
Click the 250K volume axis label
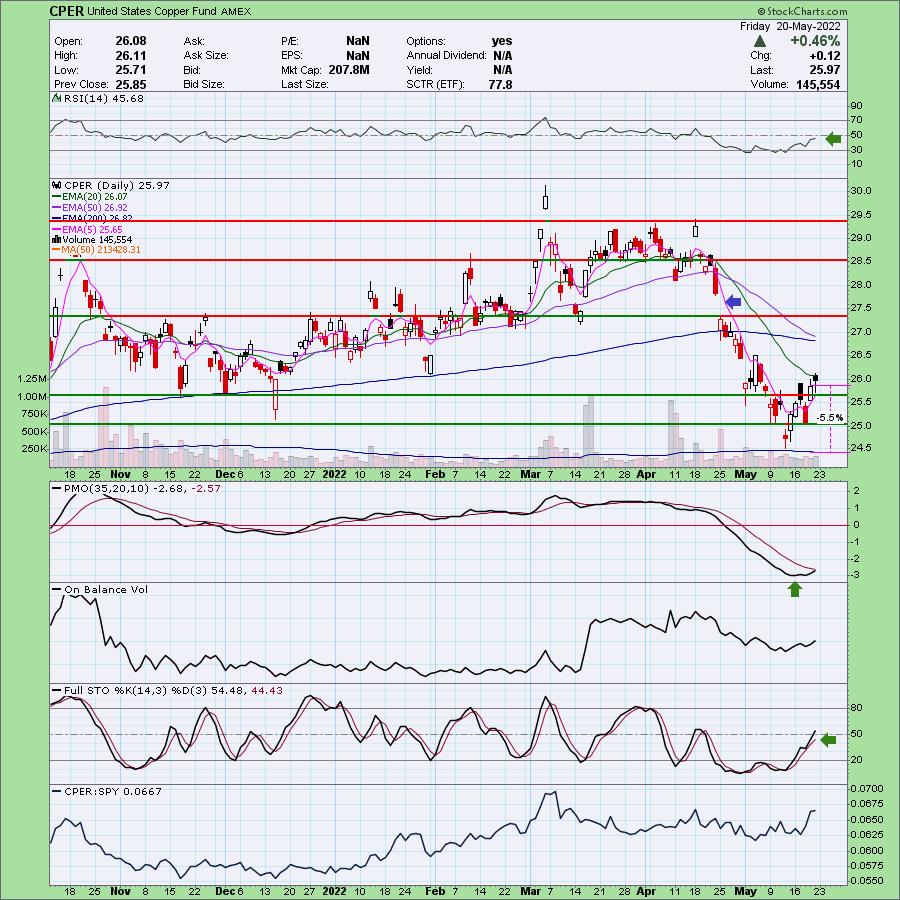34,448
